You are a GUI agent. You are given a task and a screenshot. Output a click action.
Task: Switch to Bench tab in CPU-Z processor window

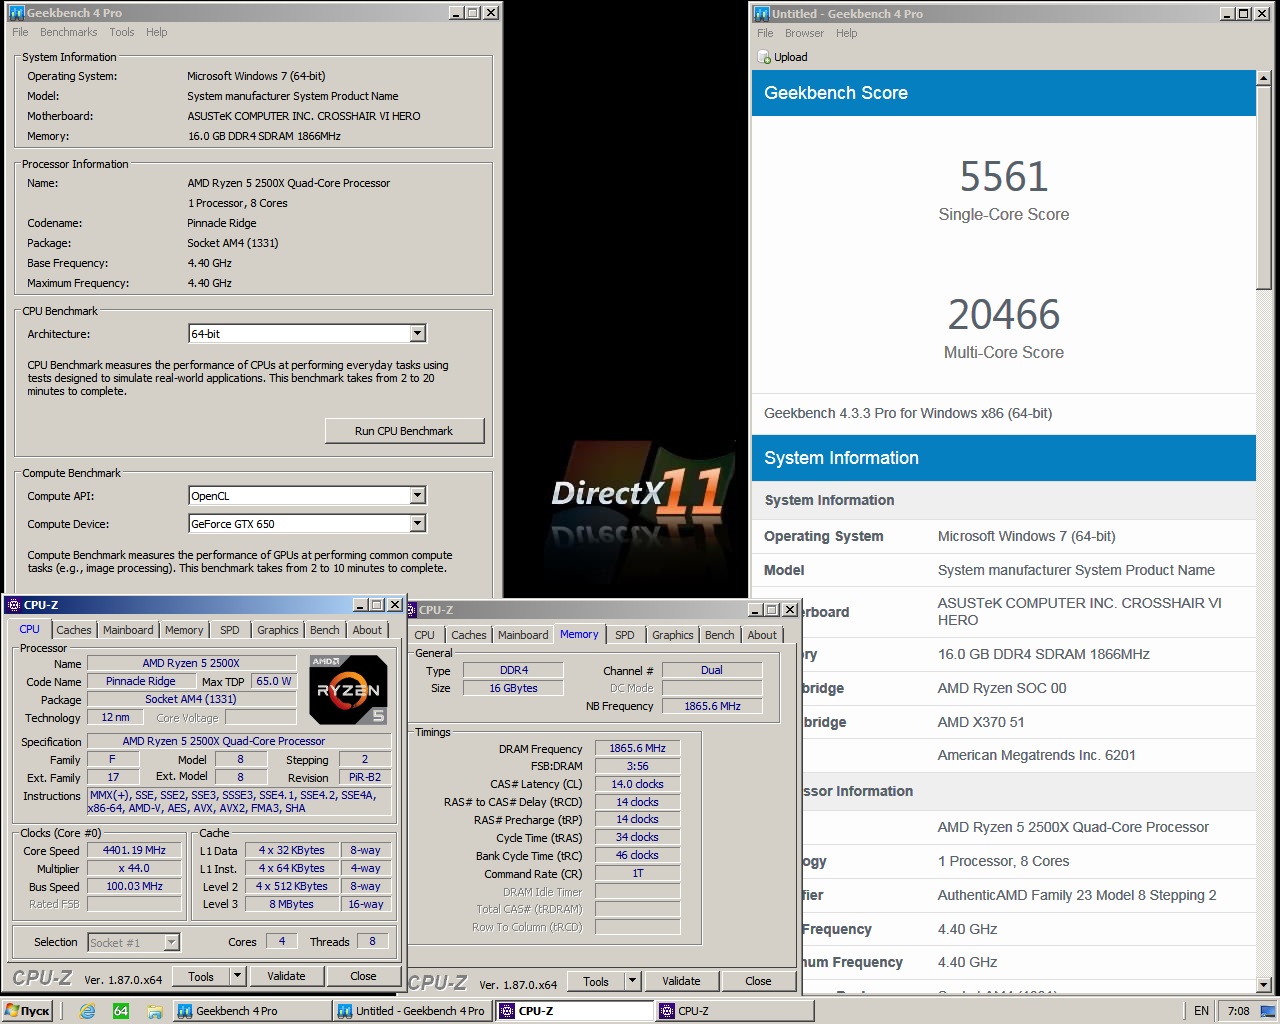(324, 630)
